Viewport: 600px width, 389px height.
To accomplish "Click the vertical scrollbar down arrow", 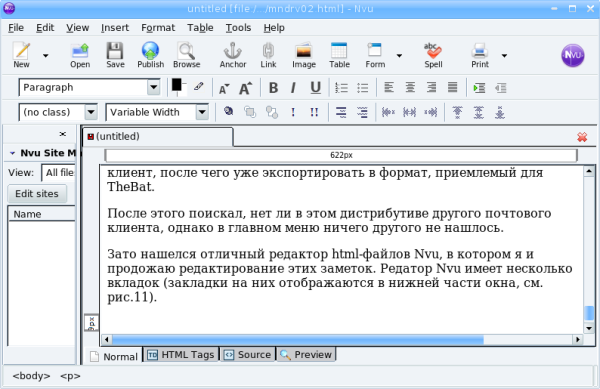I will click(589, 328).
